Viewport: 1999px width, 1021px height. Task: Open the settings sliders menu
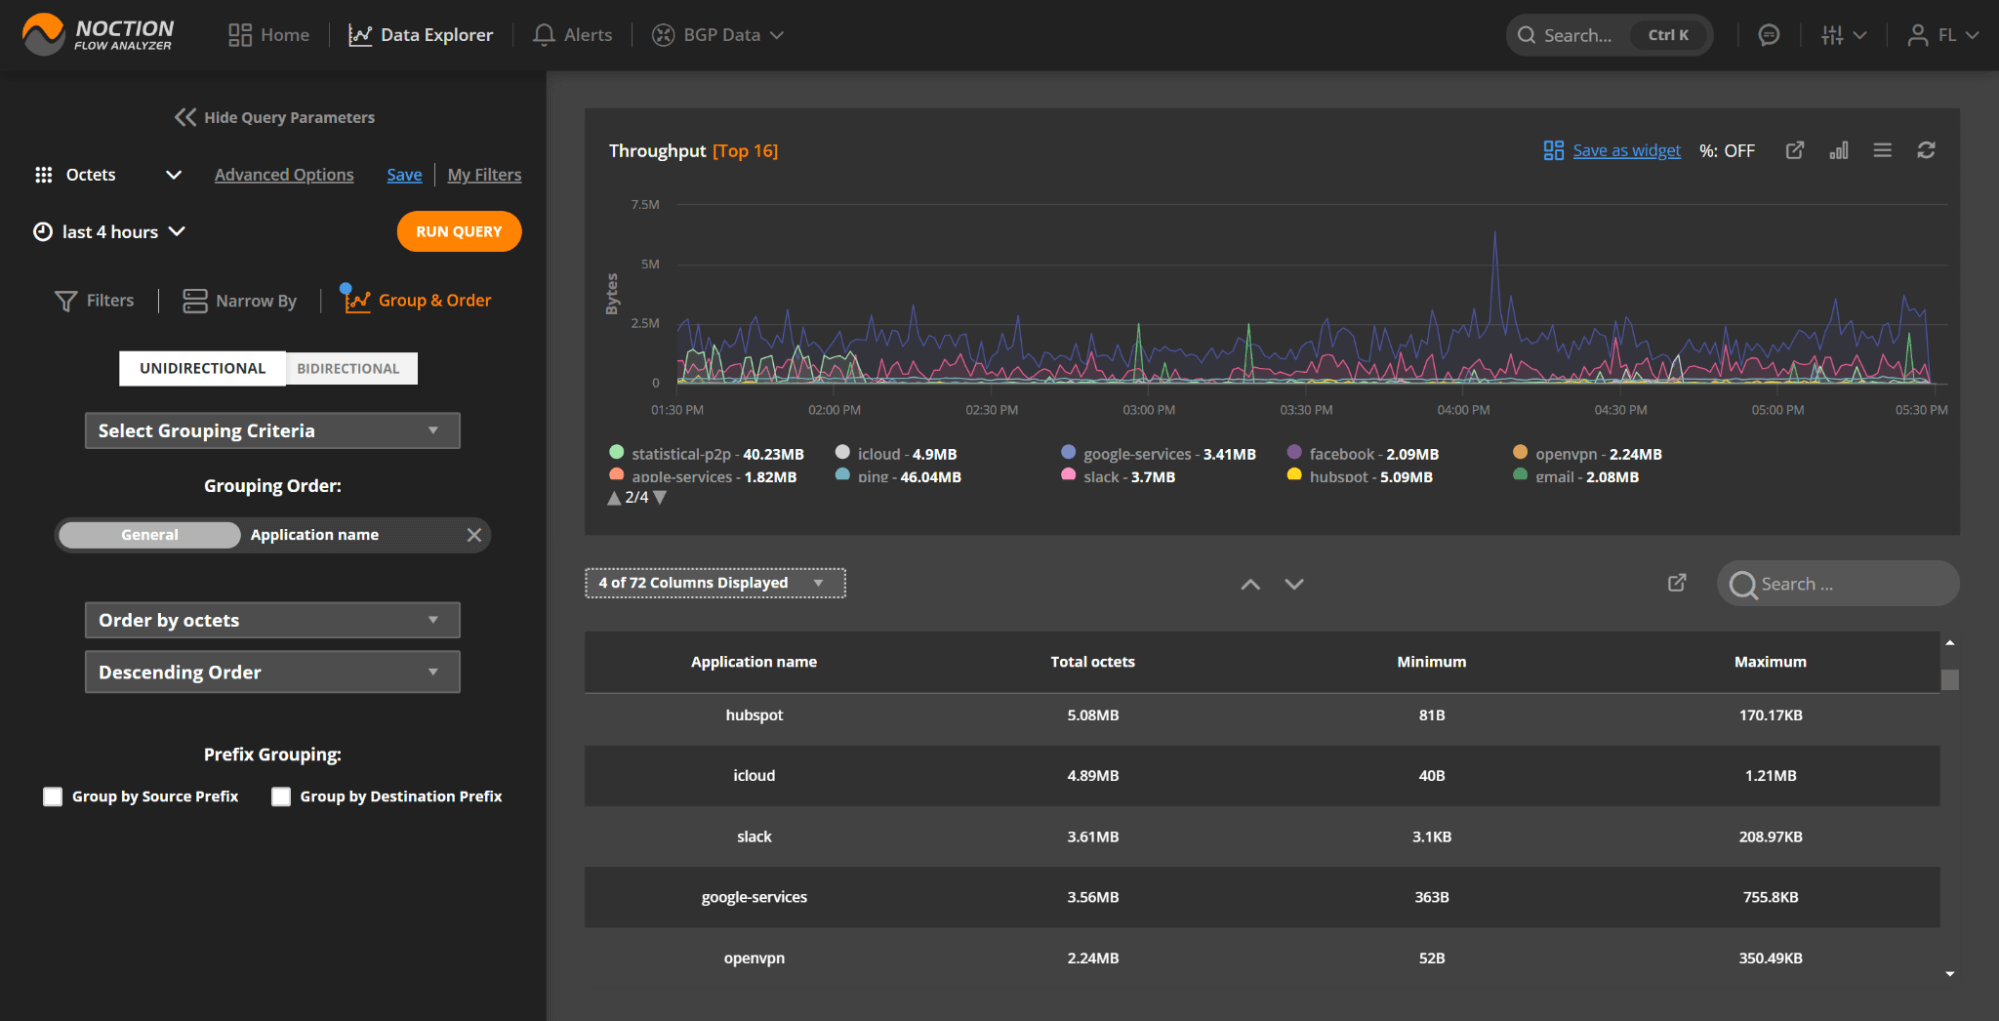(1843, 35)
